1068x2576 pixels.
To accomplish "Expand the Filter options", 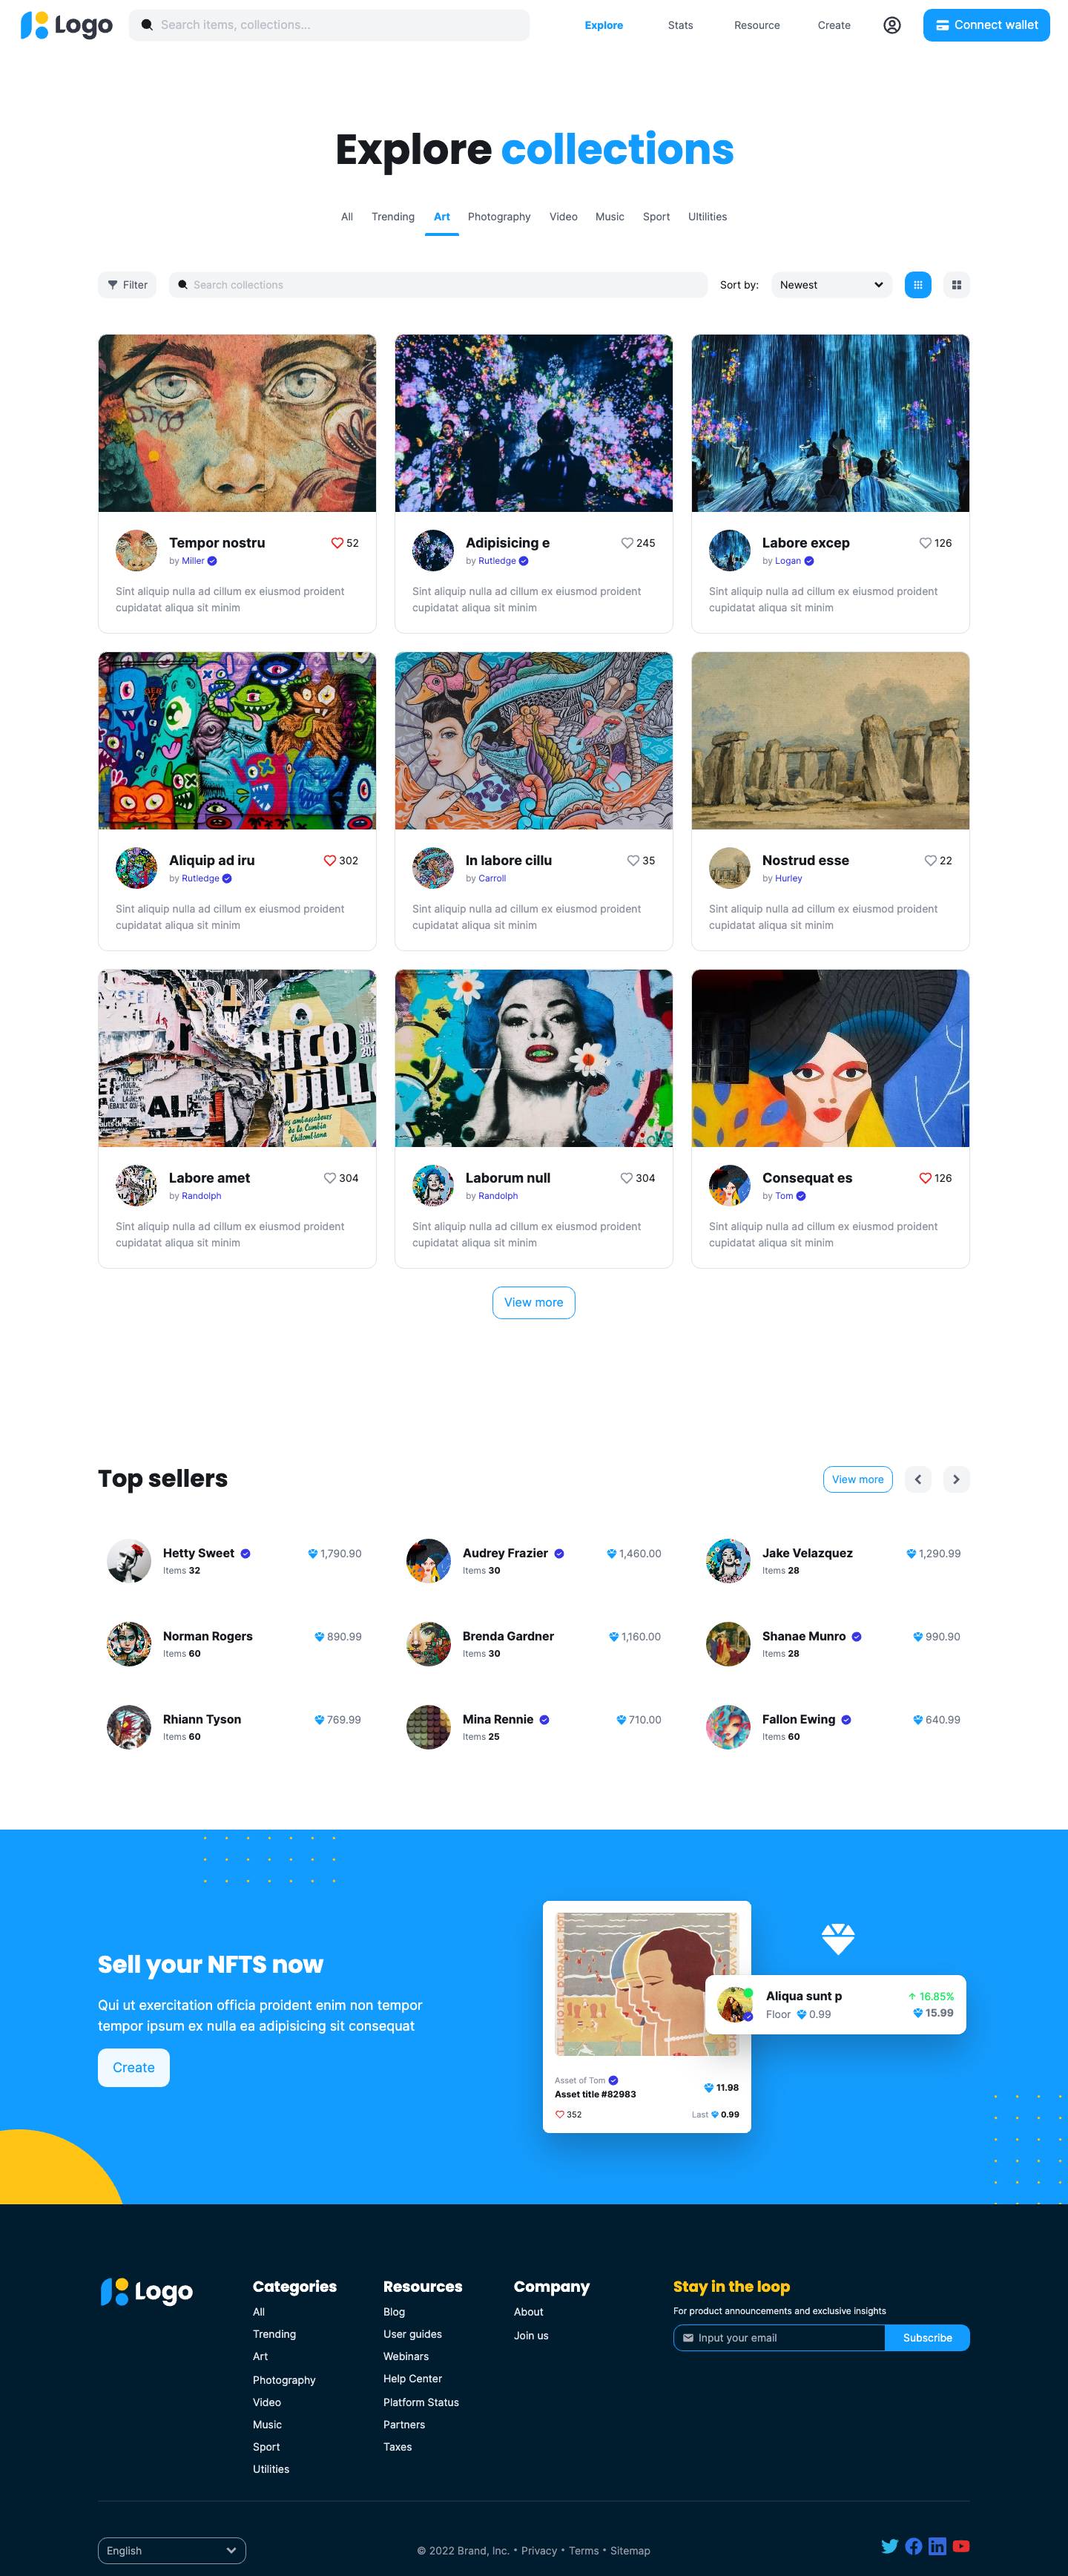I will point(127,285).
